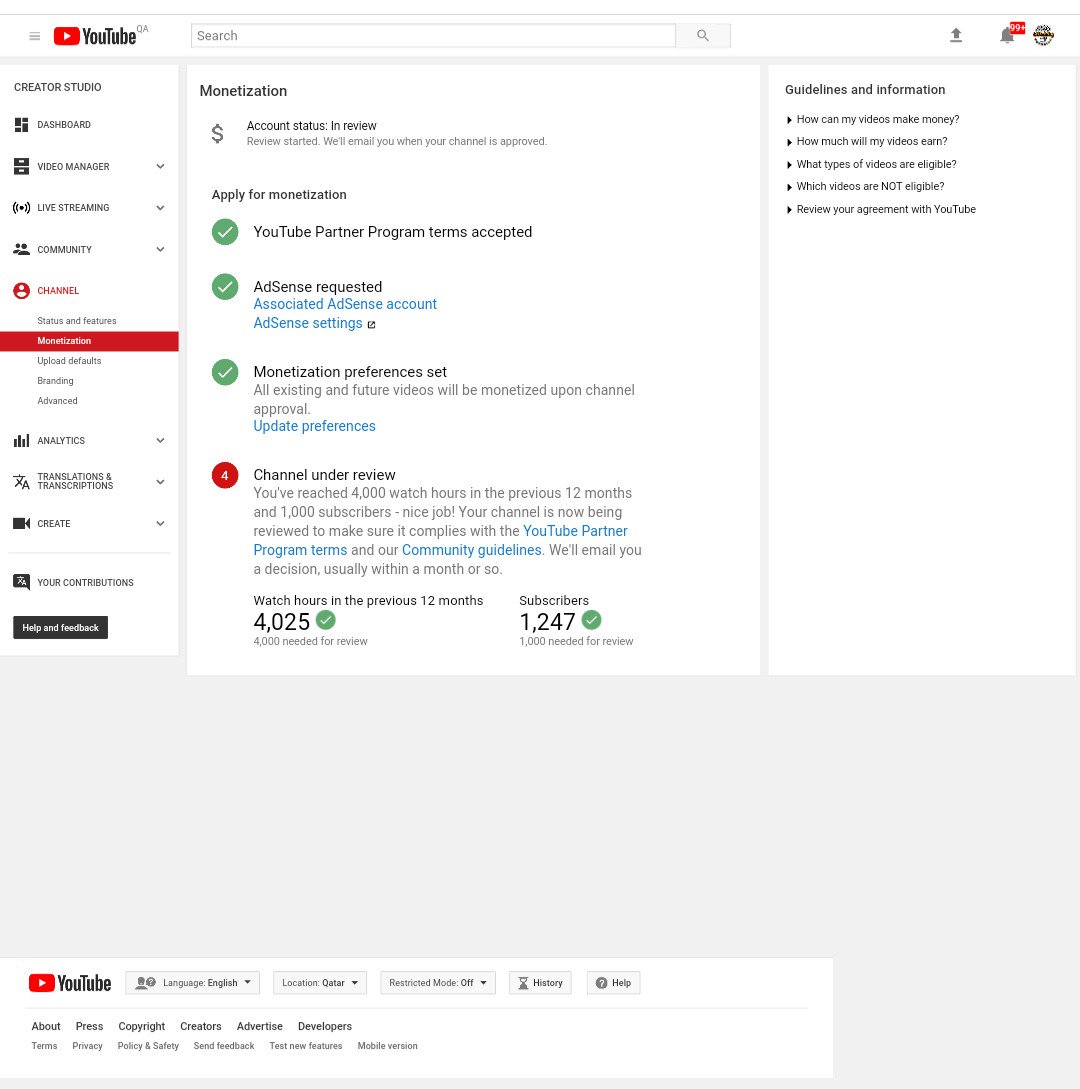The height and width of the screenshot is (1089, 1080).
Task: Click the Analytics bar chart icon
Action: (22, 440)
